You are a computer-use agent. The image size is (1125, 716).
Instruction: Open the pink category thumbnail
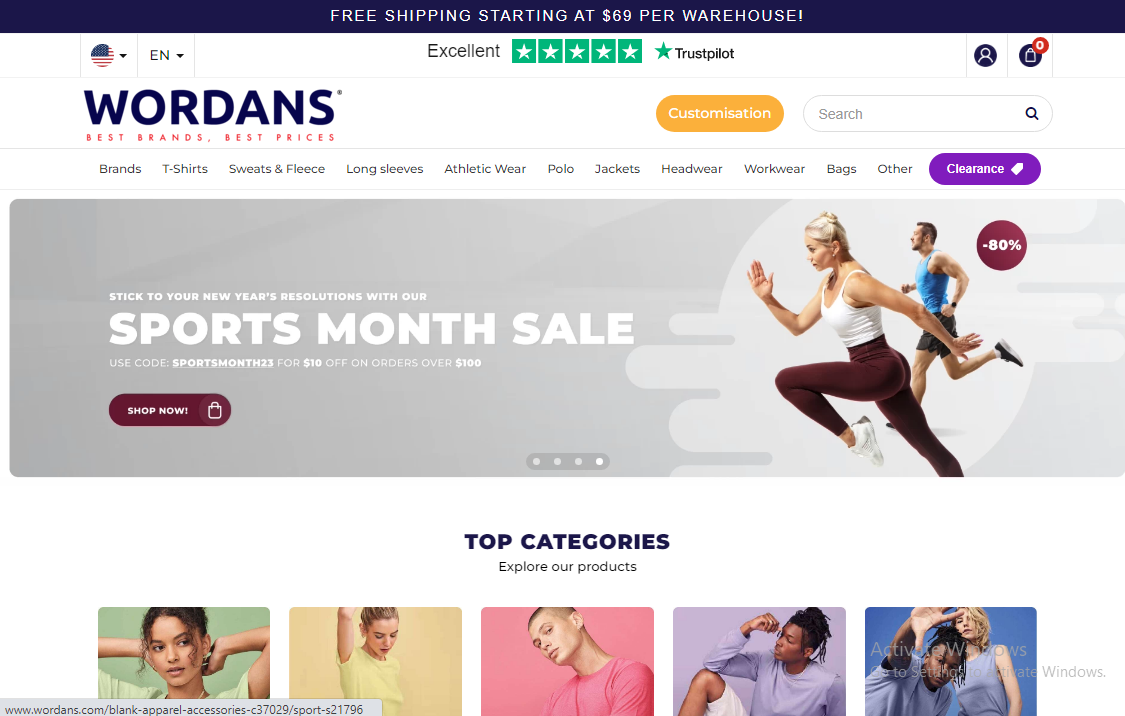[568, 661]
